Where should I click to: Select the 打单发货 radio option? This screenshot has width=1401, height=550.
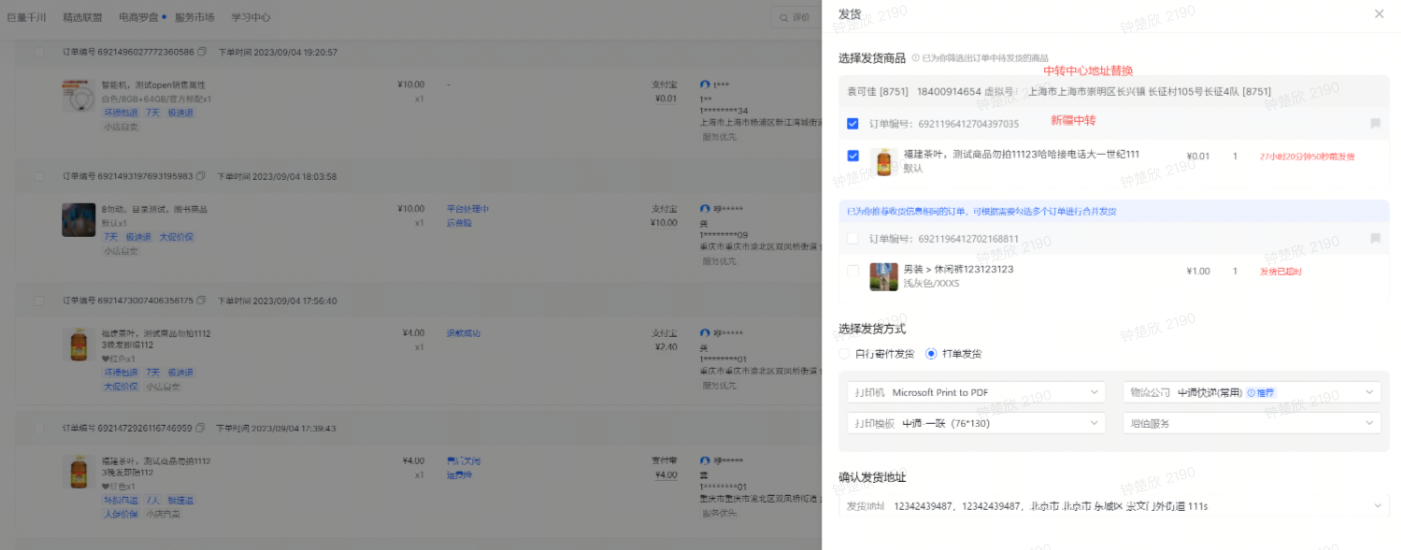click(x=931, y=353)
